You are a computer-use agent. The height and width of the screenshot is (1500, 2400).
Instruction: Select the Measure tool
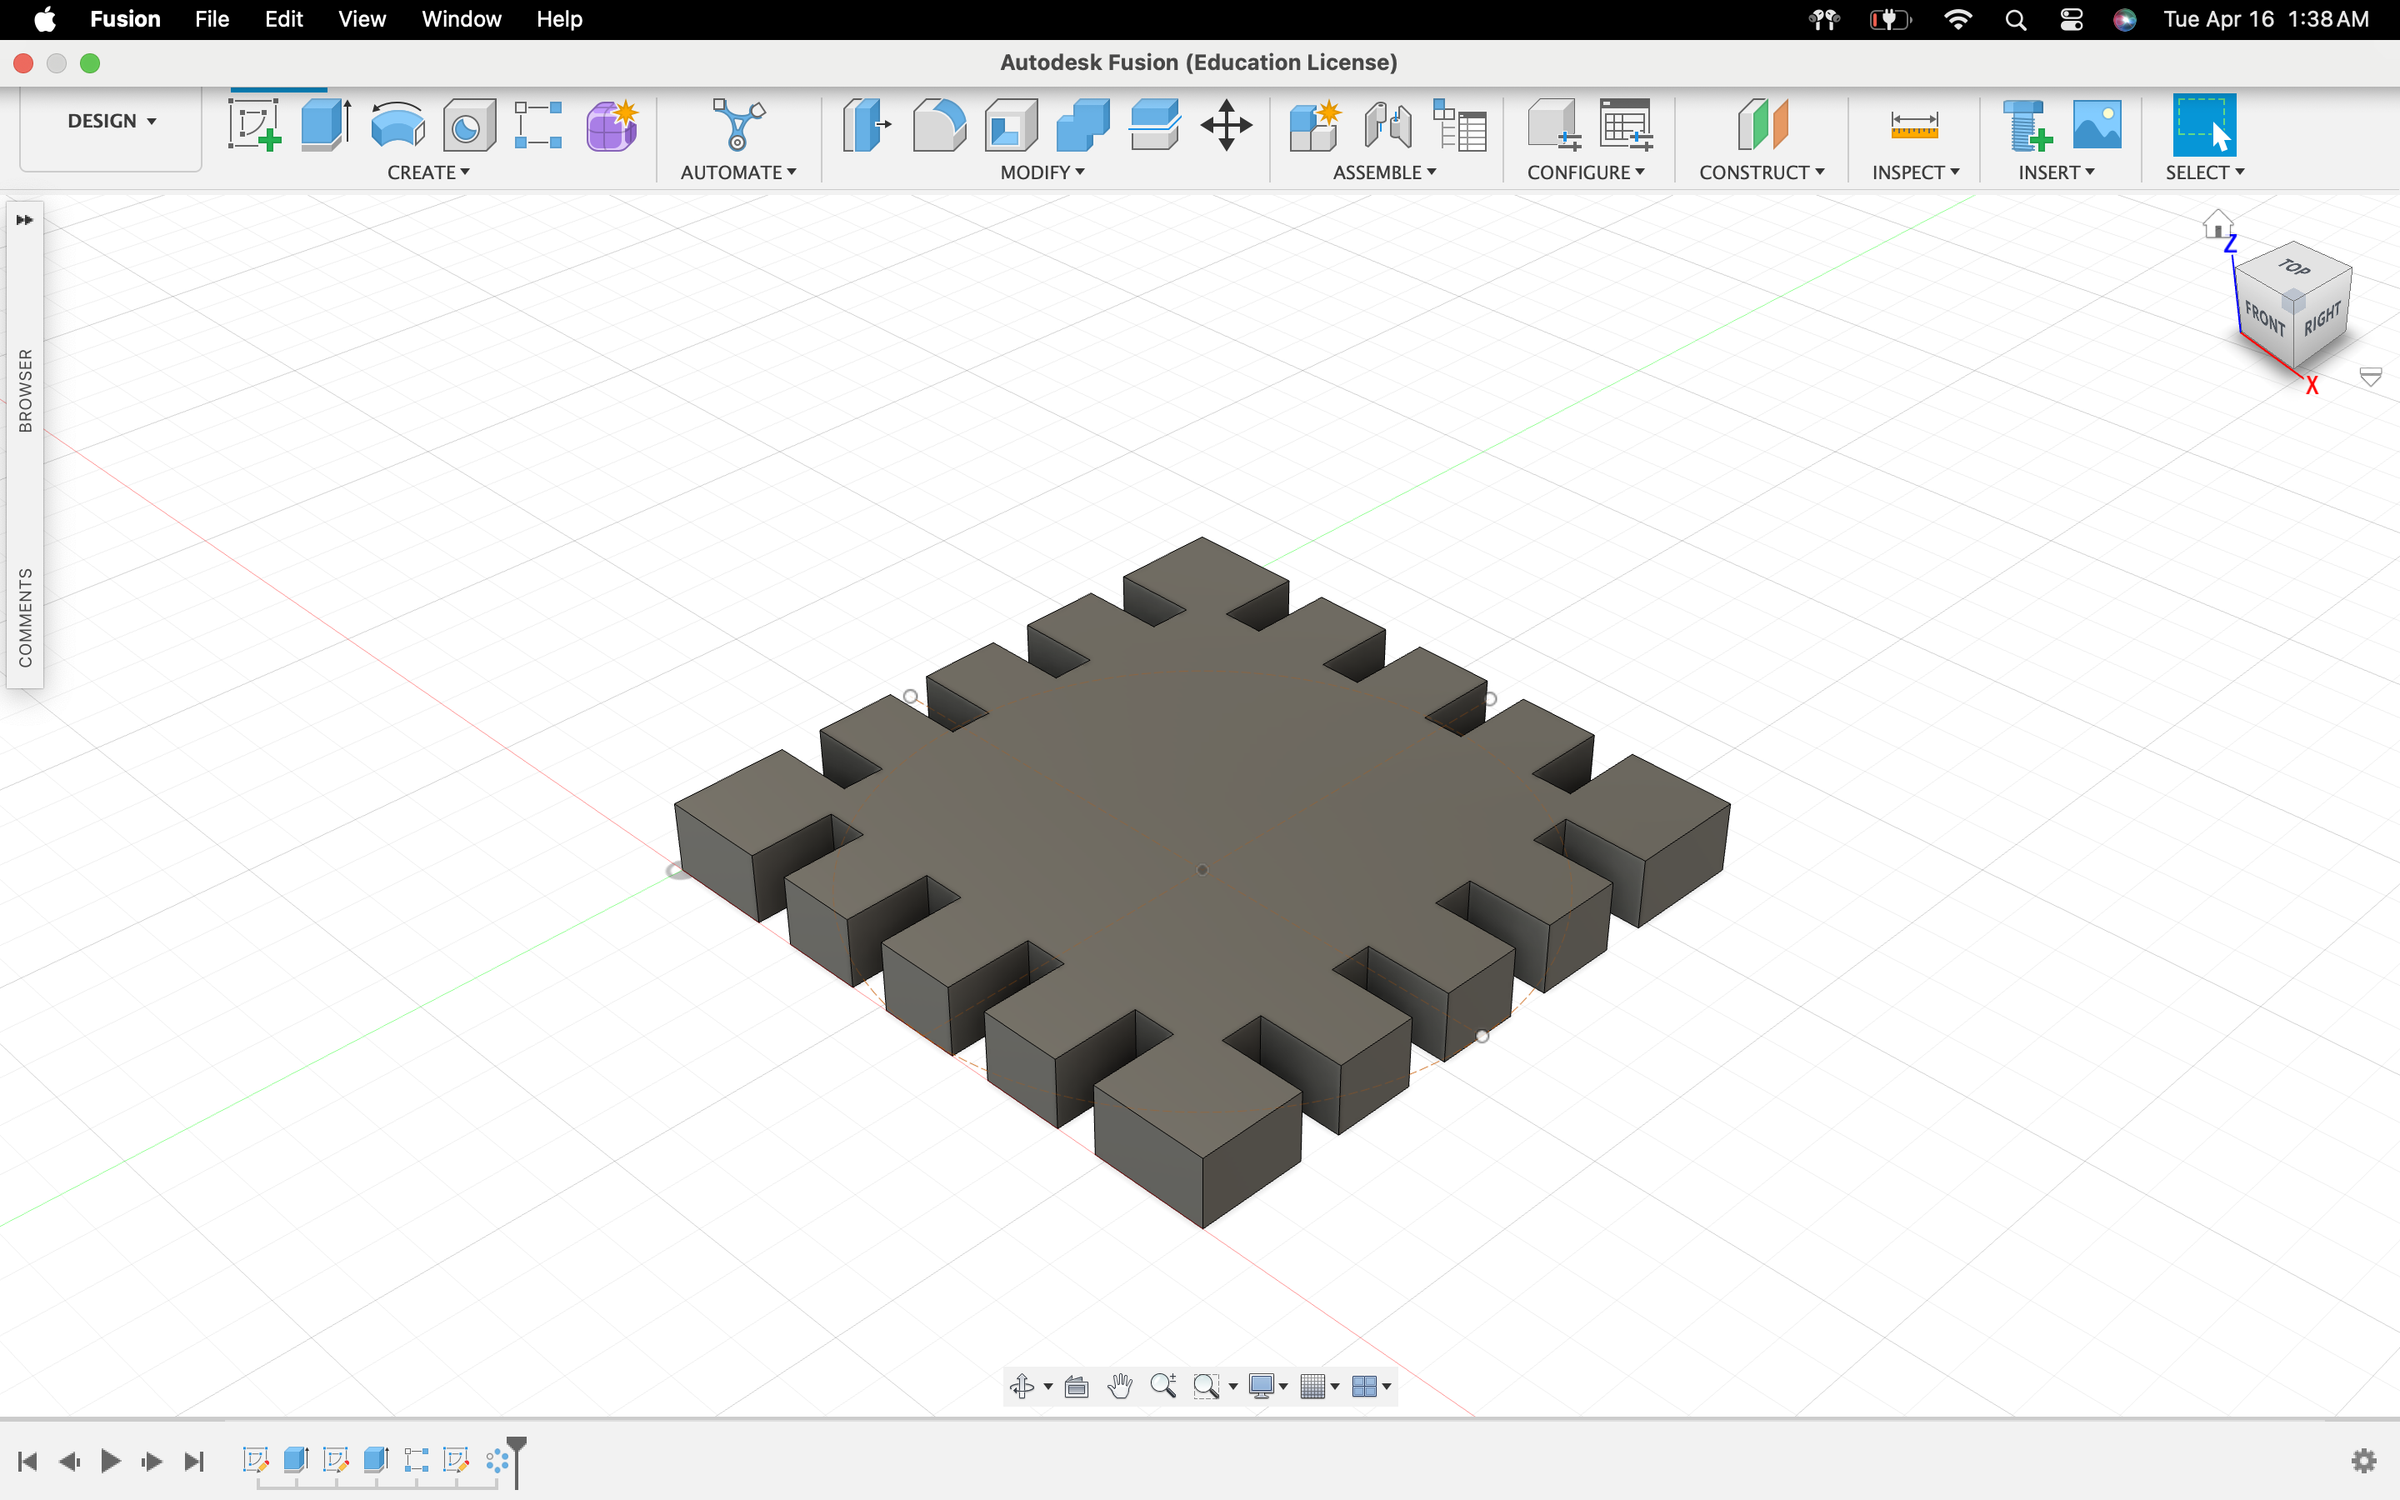point(1914,125)
